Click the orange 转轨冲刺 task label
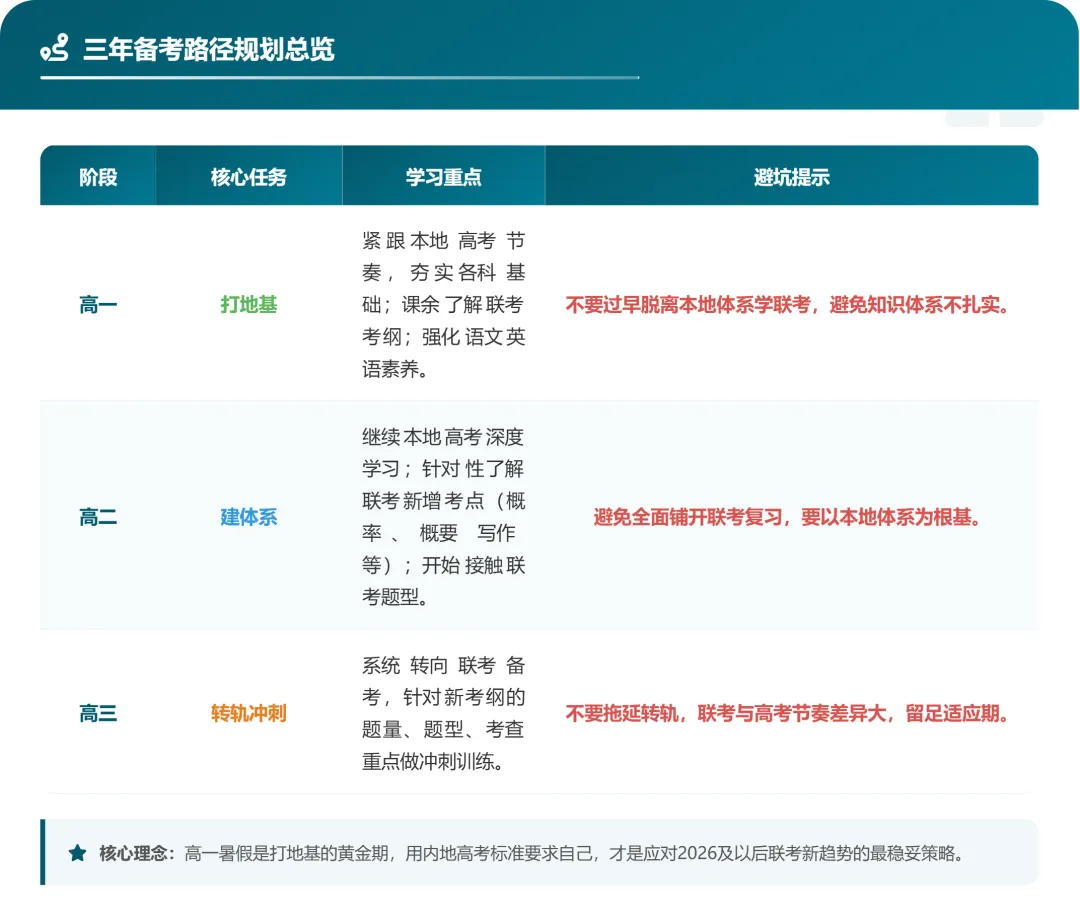Screen dimensions: 1080x921 (249, 713)
